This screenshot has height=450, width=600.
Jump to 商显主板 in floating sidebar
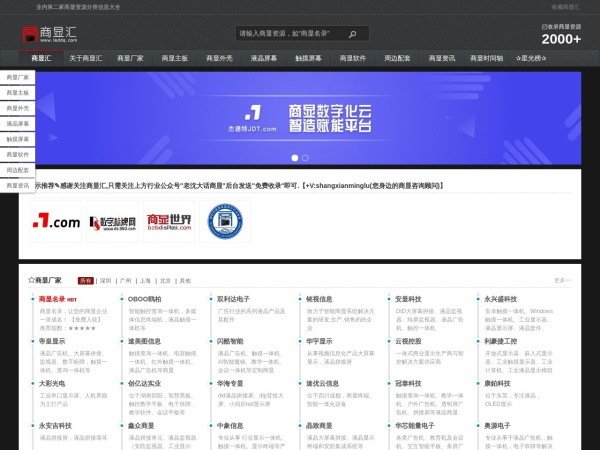pos(18,93)
